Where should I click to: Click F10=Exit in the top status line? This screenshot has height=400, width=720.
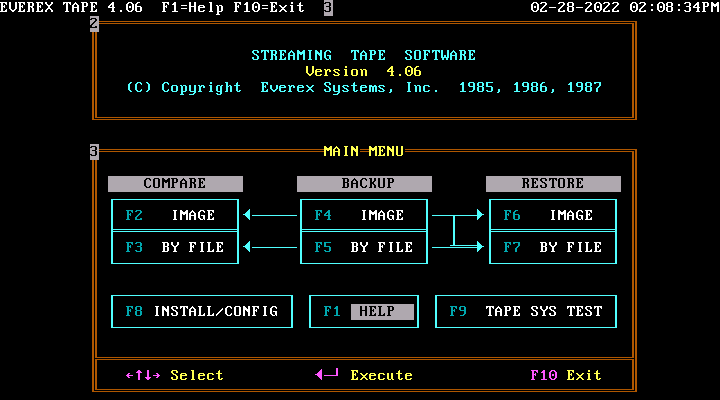[x=269, y=7]
